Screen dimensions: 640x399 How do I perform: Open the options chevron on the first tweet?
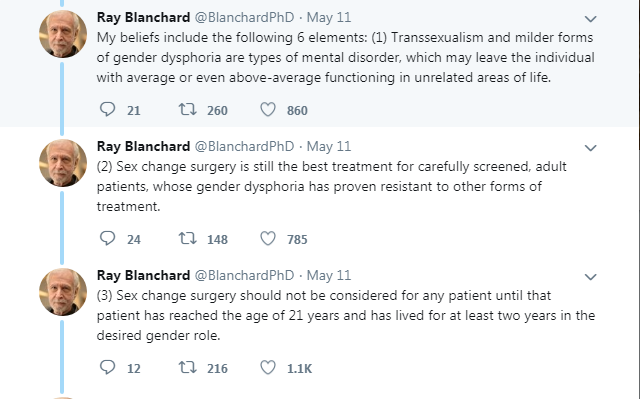pos(591,19)
